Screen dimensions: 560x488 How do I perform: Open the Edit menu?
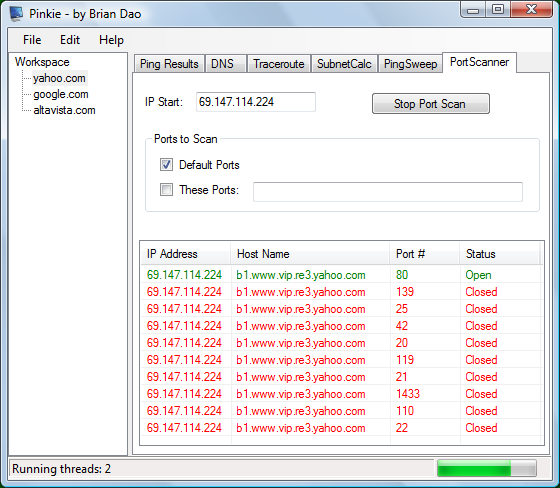(x=70, y=40)
